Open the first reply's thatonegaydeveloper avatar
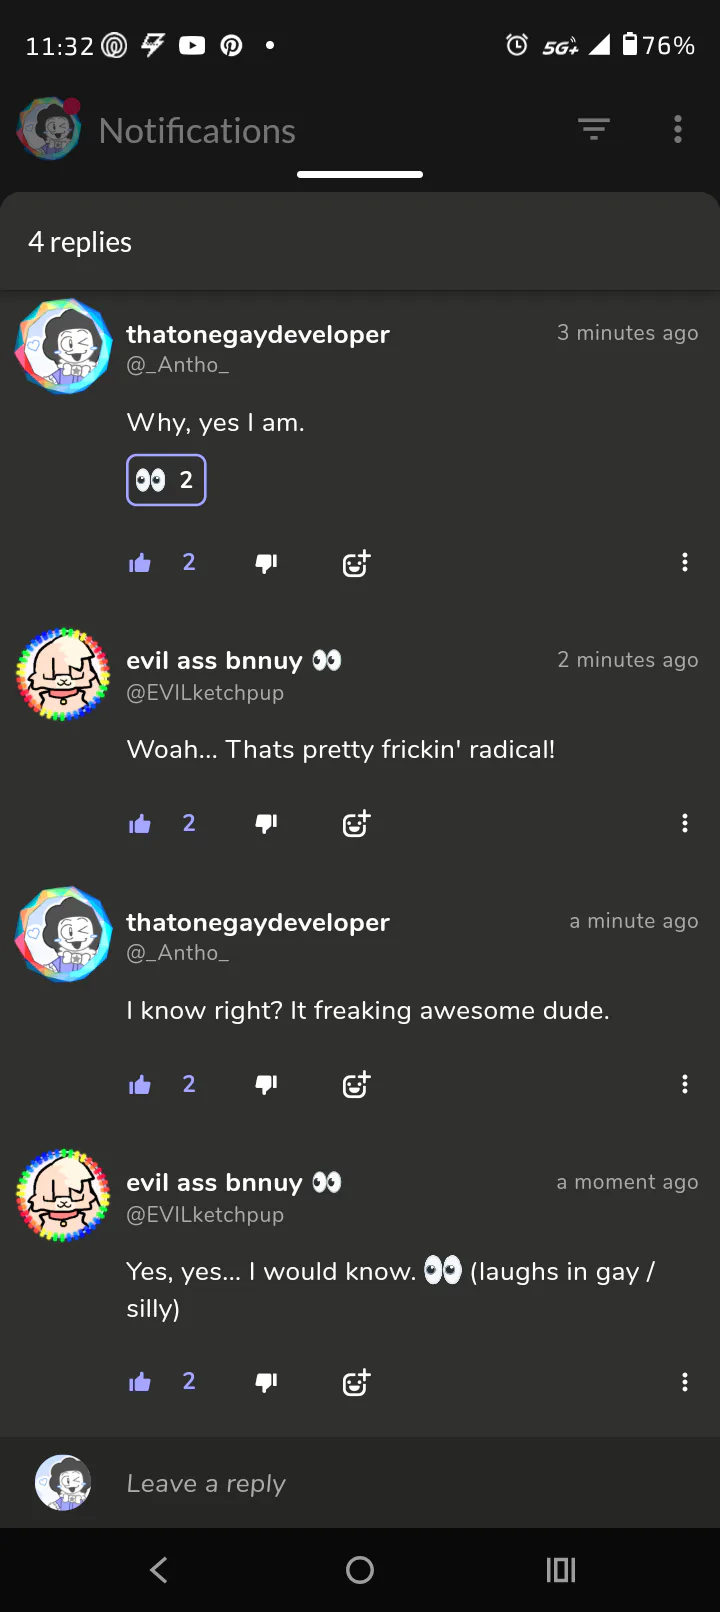This screenshot has height=1612, width=720. click(63, 346)
